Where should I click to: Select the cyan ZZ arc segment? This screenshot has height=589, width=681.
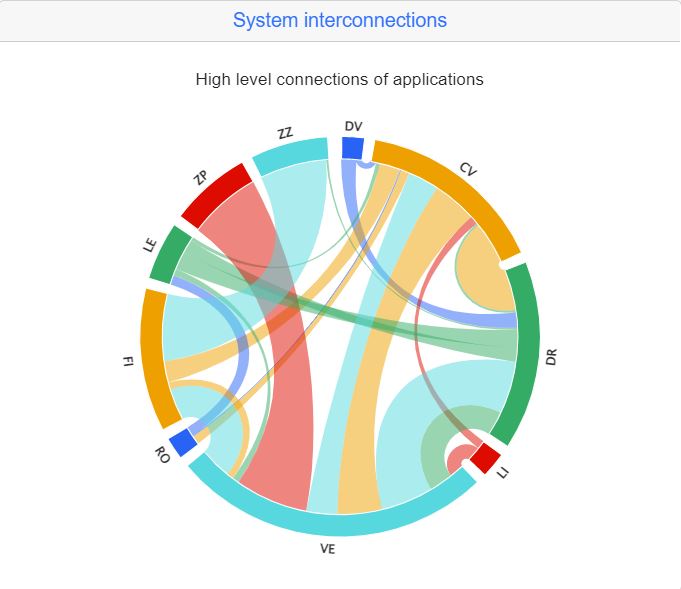click(290, 156)
